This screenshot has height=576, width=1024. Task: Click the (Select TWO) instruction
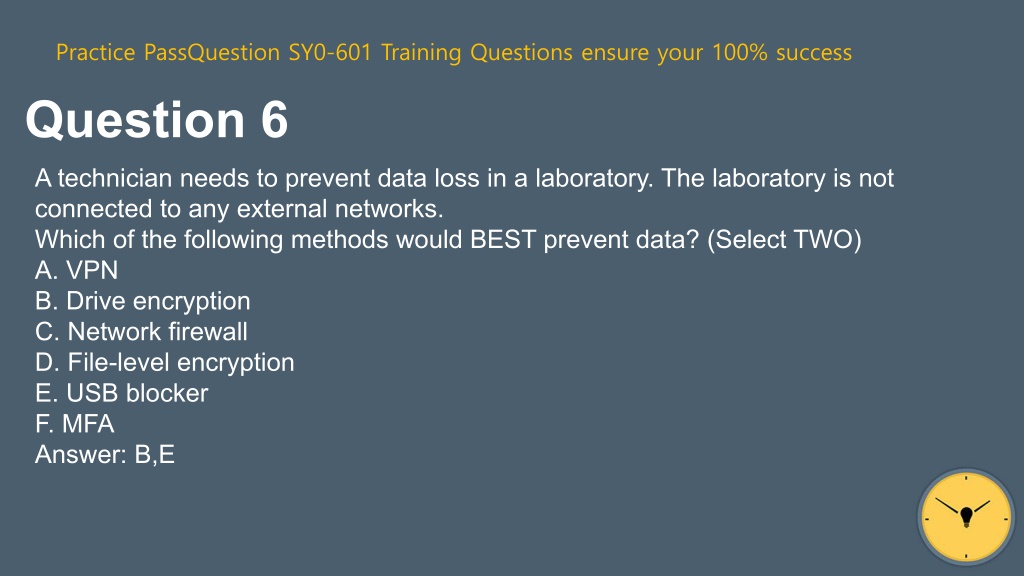[x=784, y=240]
